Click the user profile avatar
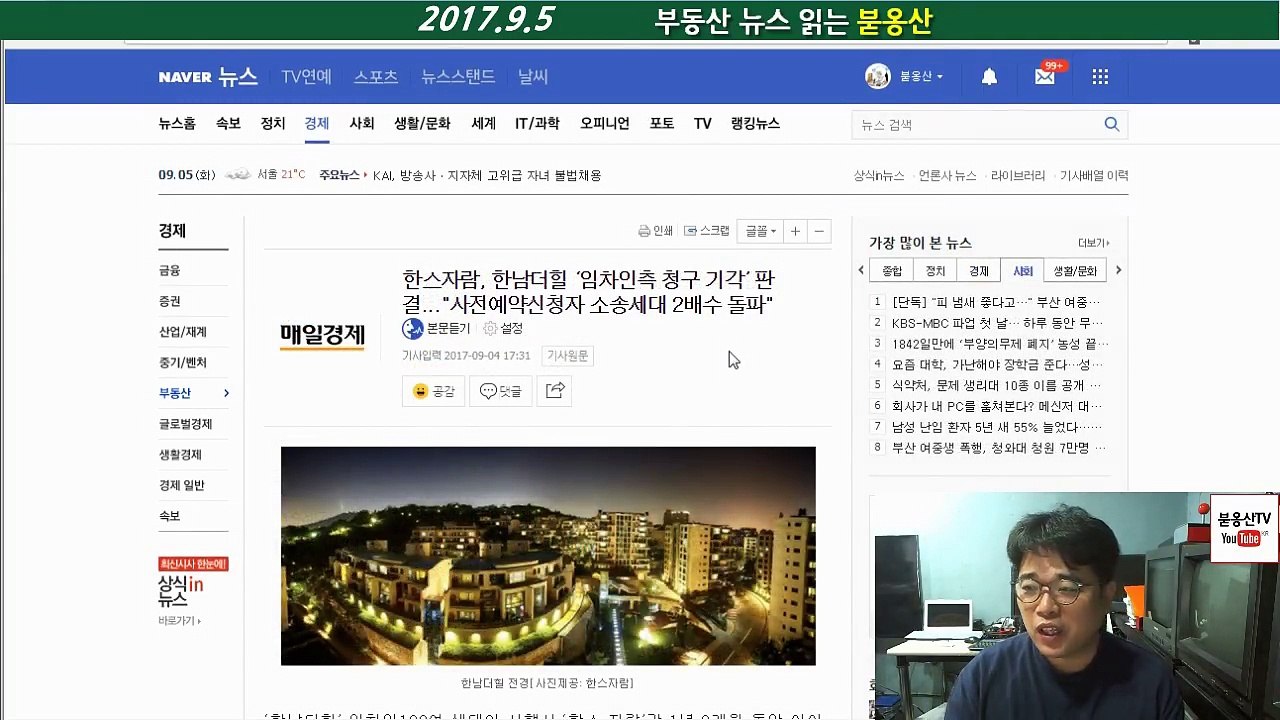This screenshot has width=1280, height=720. (x=878, y=76)
